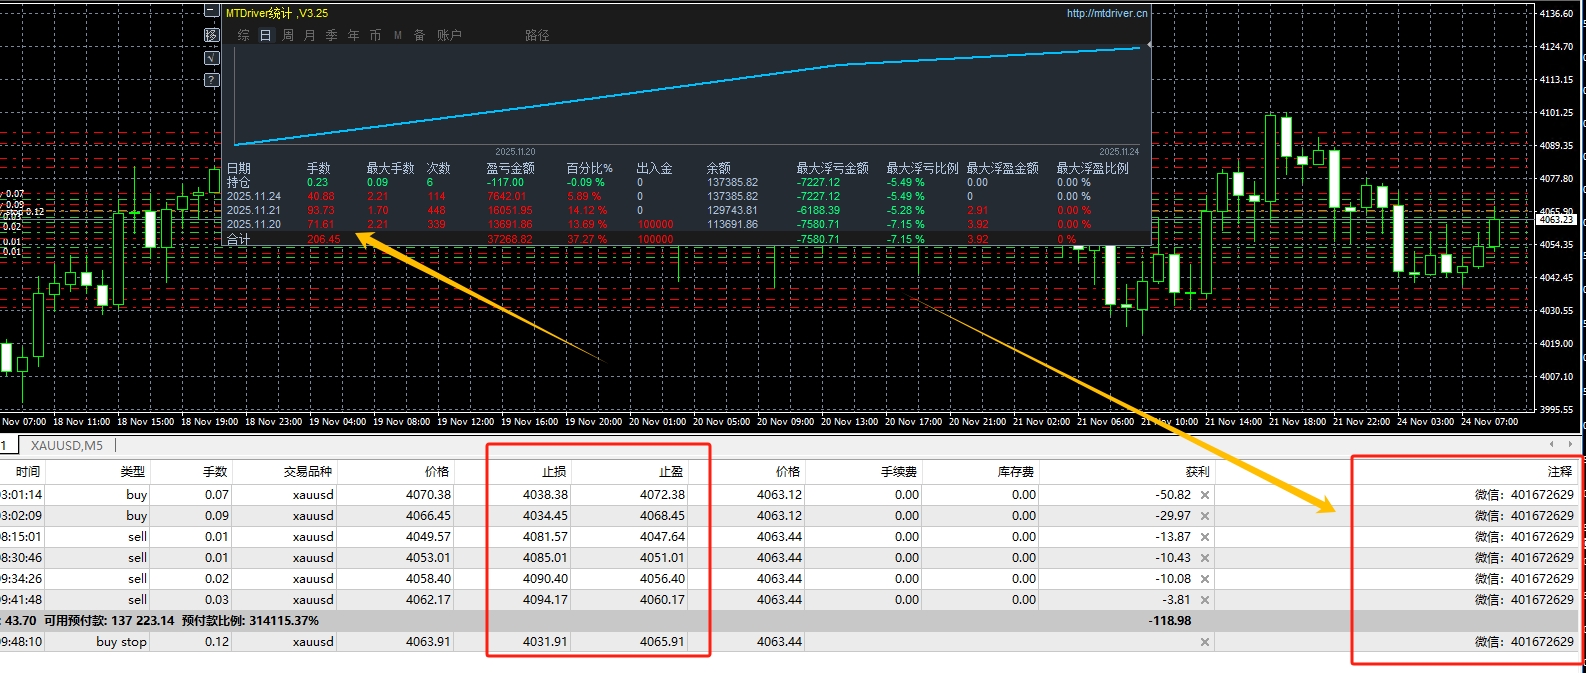The image size is (1586, 673).
Task: Sort orders by 类型 type column
Action: [132, 471]
